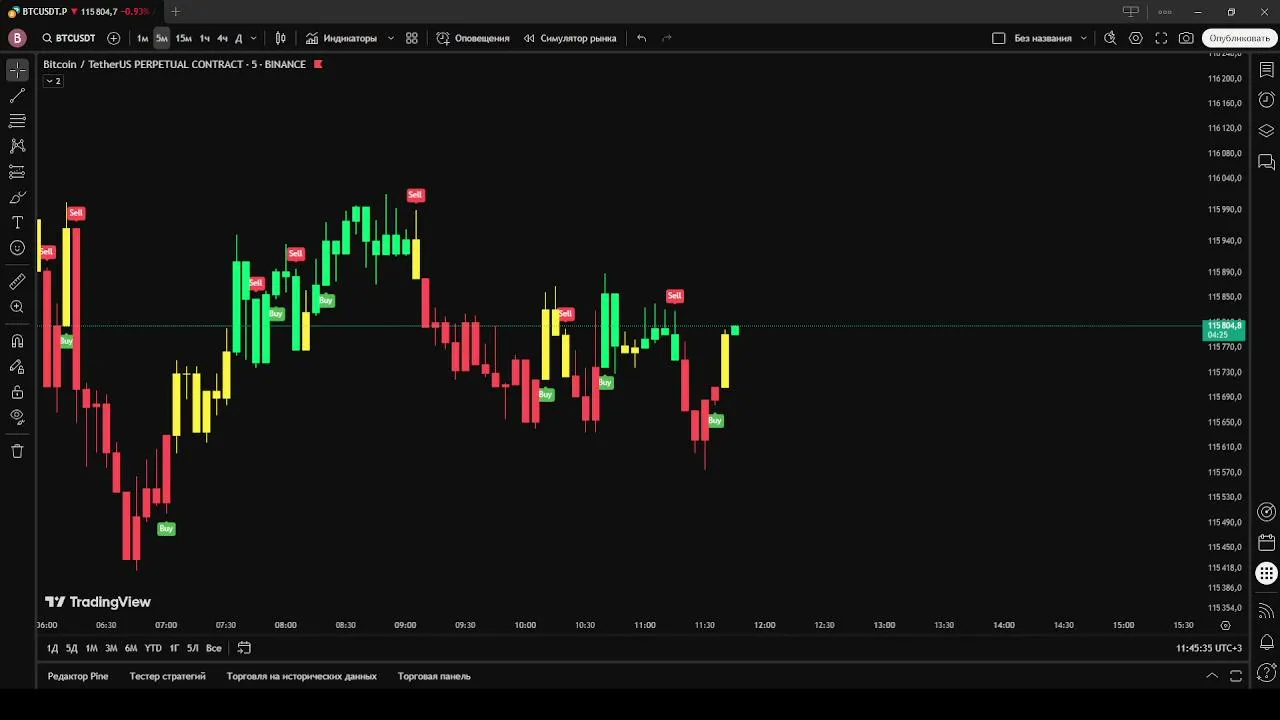Open the target-shaped hotlists icon
The width and height of the screenshot is (1280, 720).
[x=1266, y=512]
